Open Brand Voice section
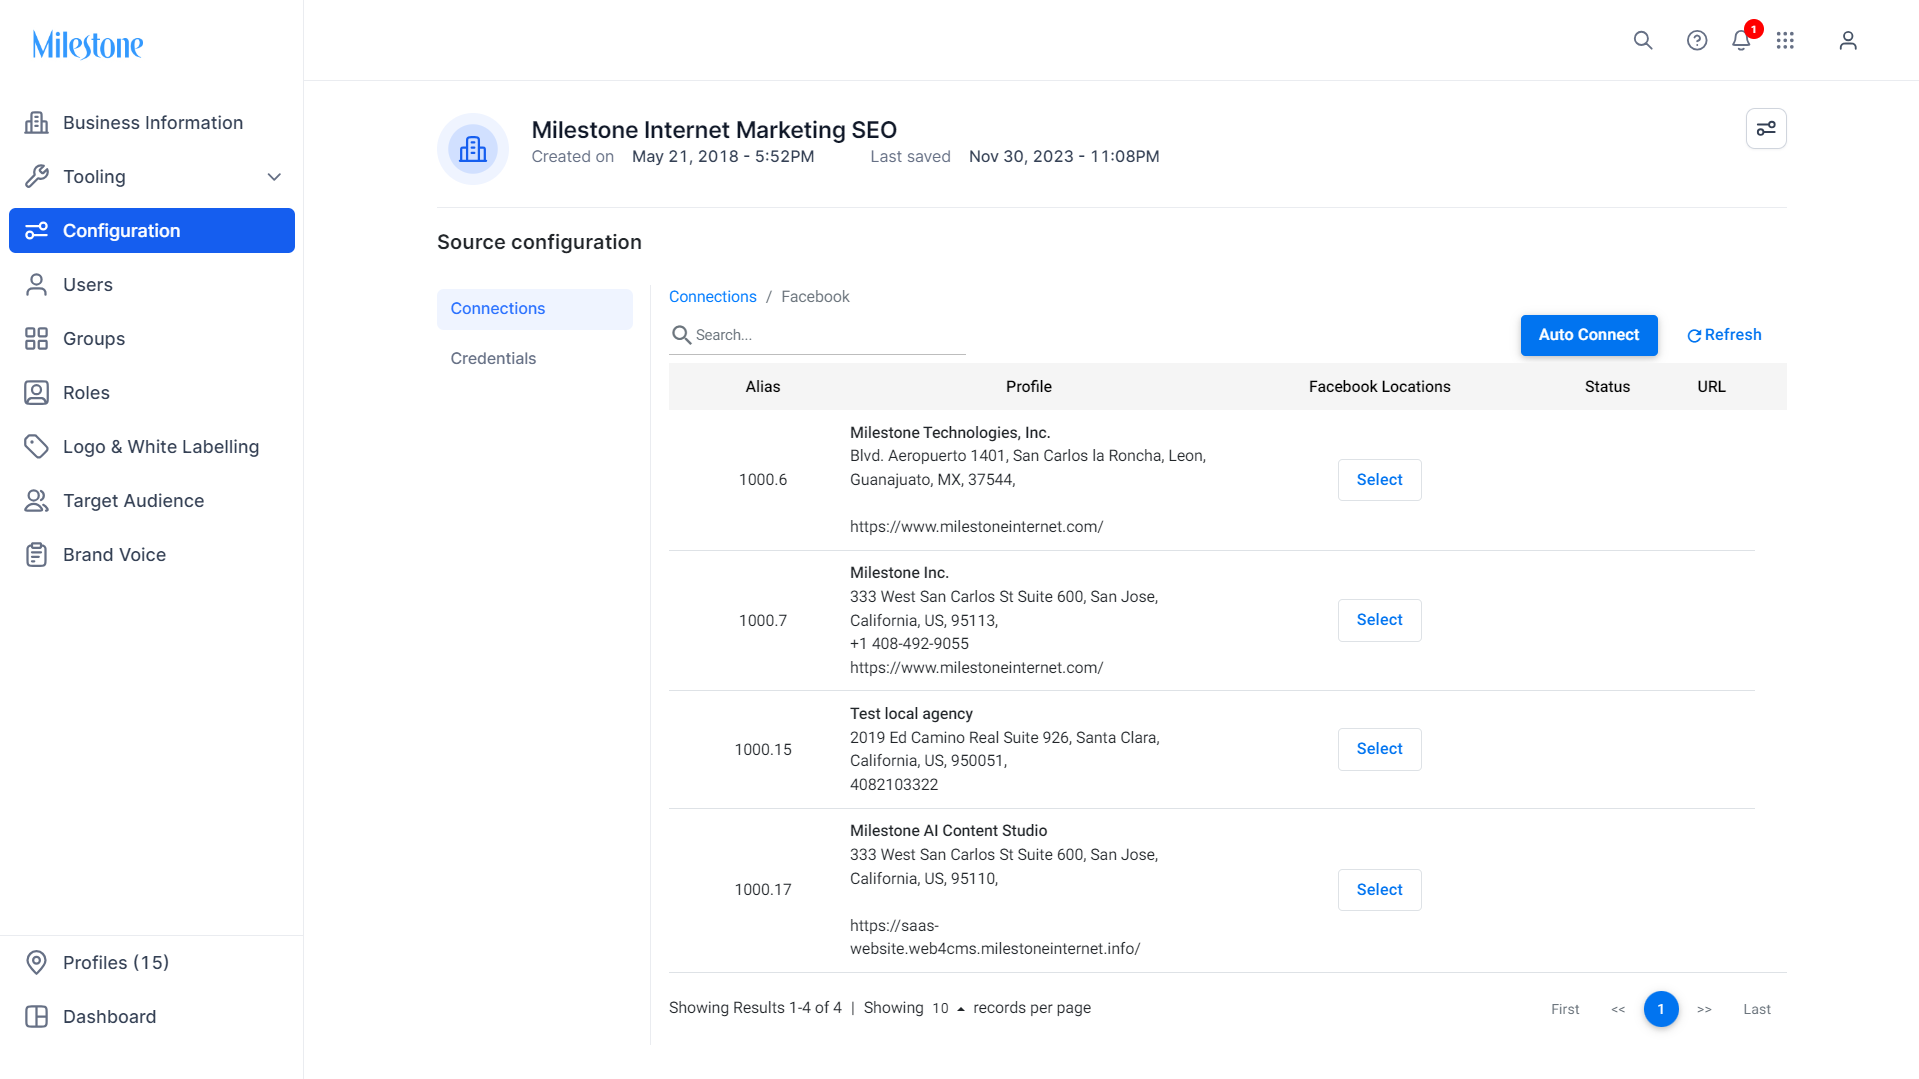The image size is (1919, 1079). point(152,555)
